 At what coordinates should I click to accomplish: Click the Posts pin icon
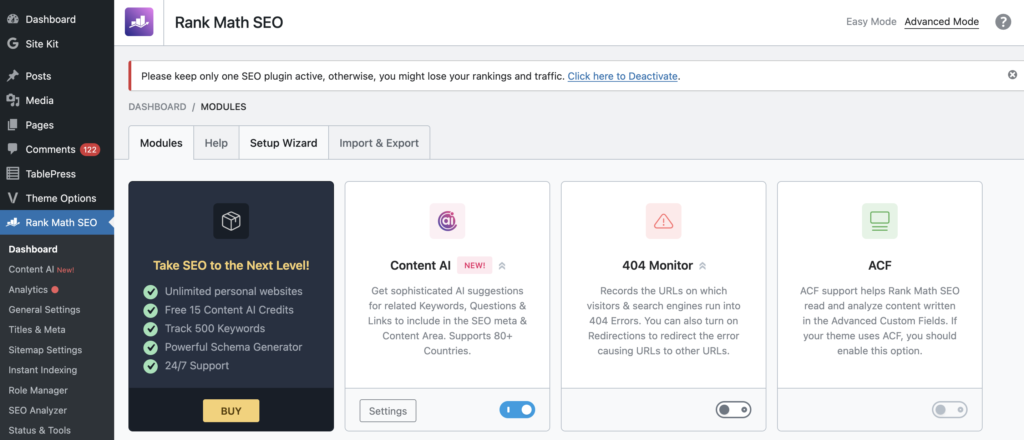point(12,76)
